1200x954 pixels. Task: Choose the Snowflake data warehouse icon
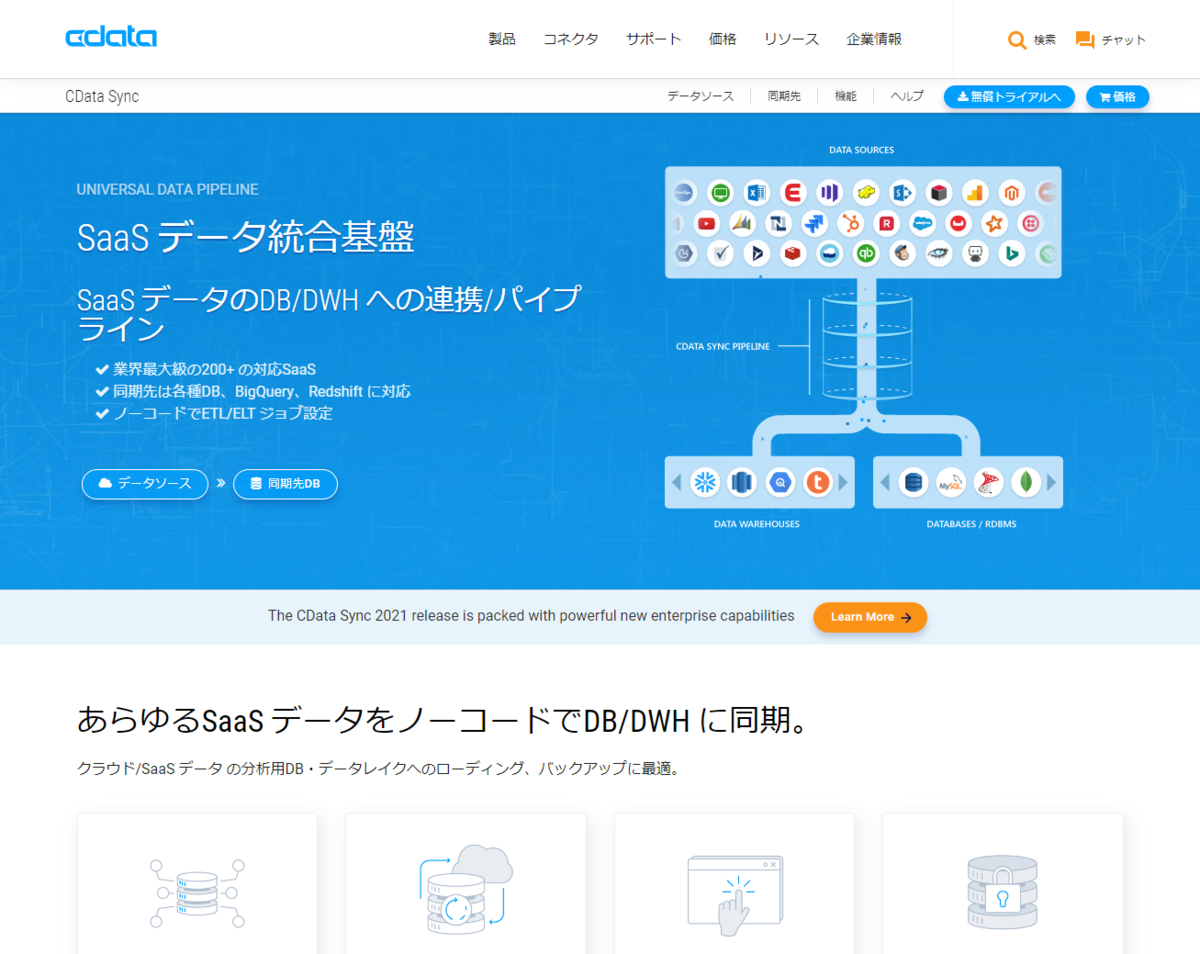[x=706, y=483]
